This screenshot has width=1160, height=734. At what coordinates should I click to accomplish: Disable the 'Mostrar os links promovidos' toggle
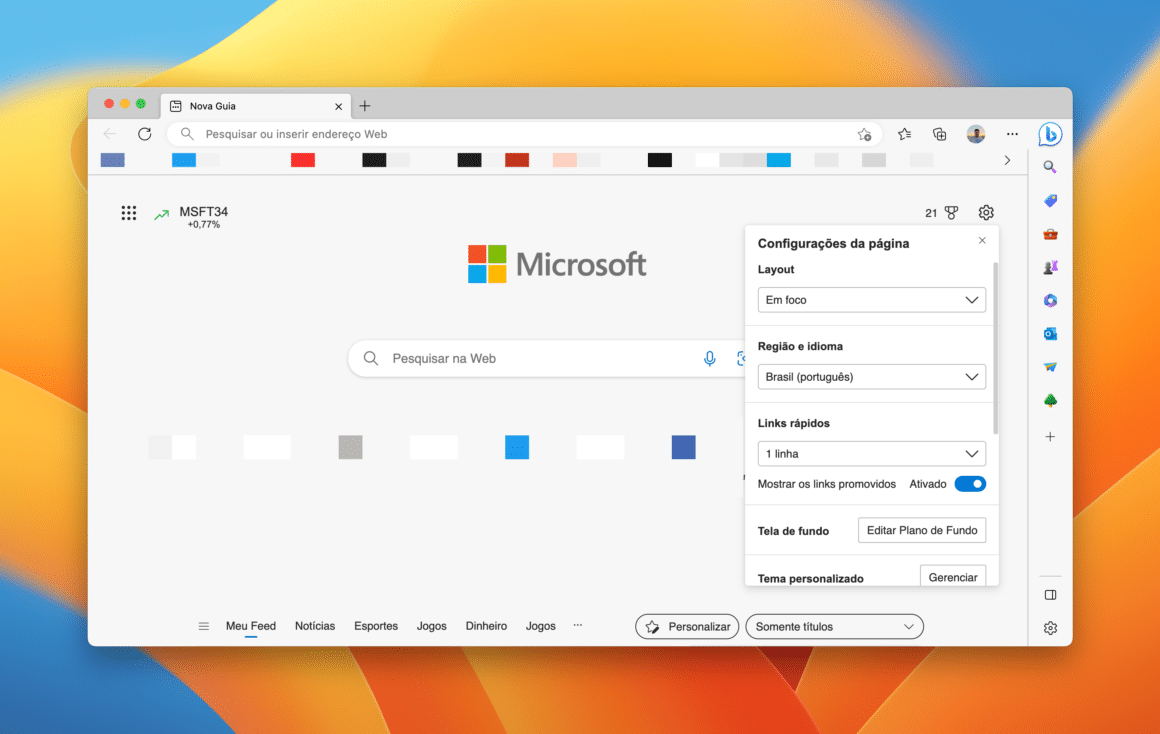pos(969,483)
